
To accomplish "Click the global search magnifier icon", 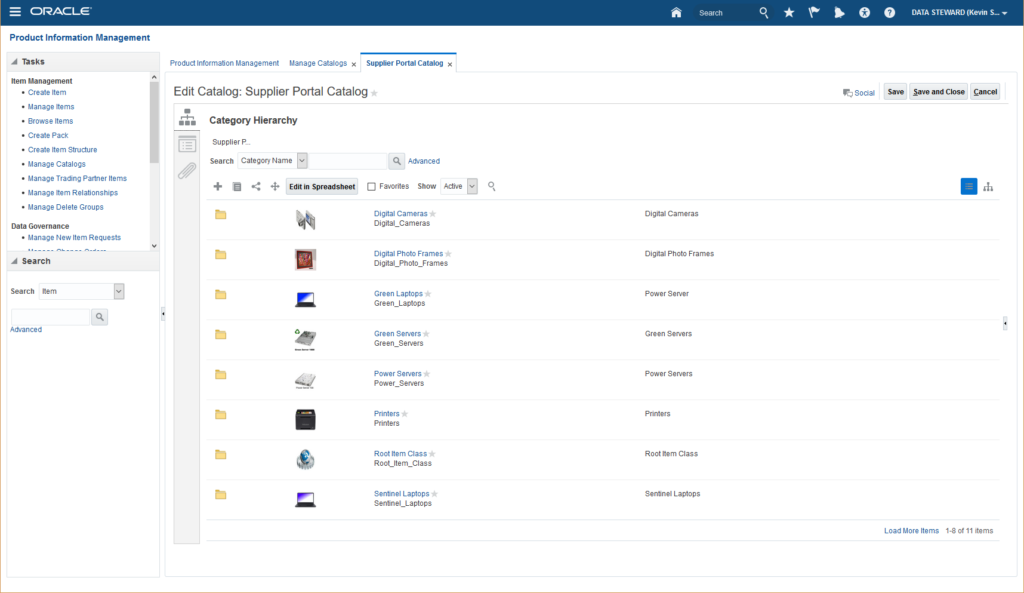I will pyautogui.click(x=763, y=12).
